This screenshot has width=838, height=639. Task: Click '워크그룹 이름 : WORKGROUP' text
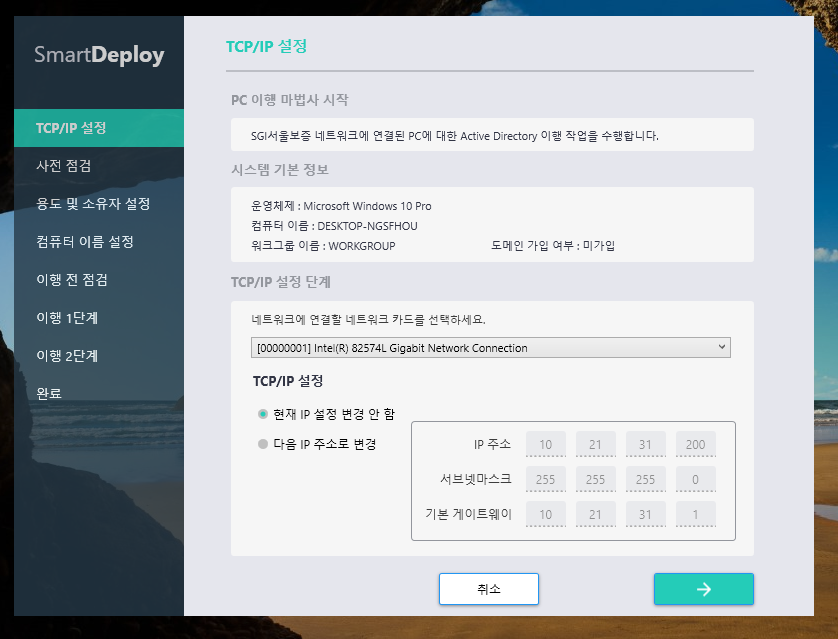click(x=323, y=246)
